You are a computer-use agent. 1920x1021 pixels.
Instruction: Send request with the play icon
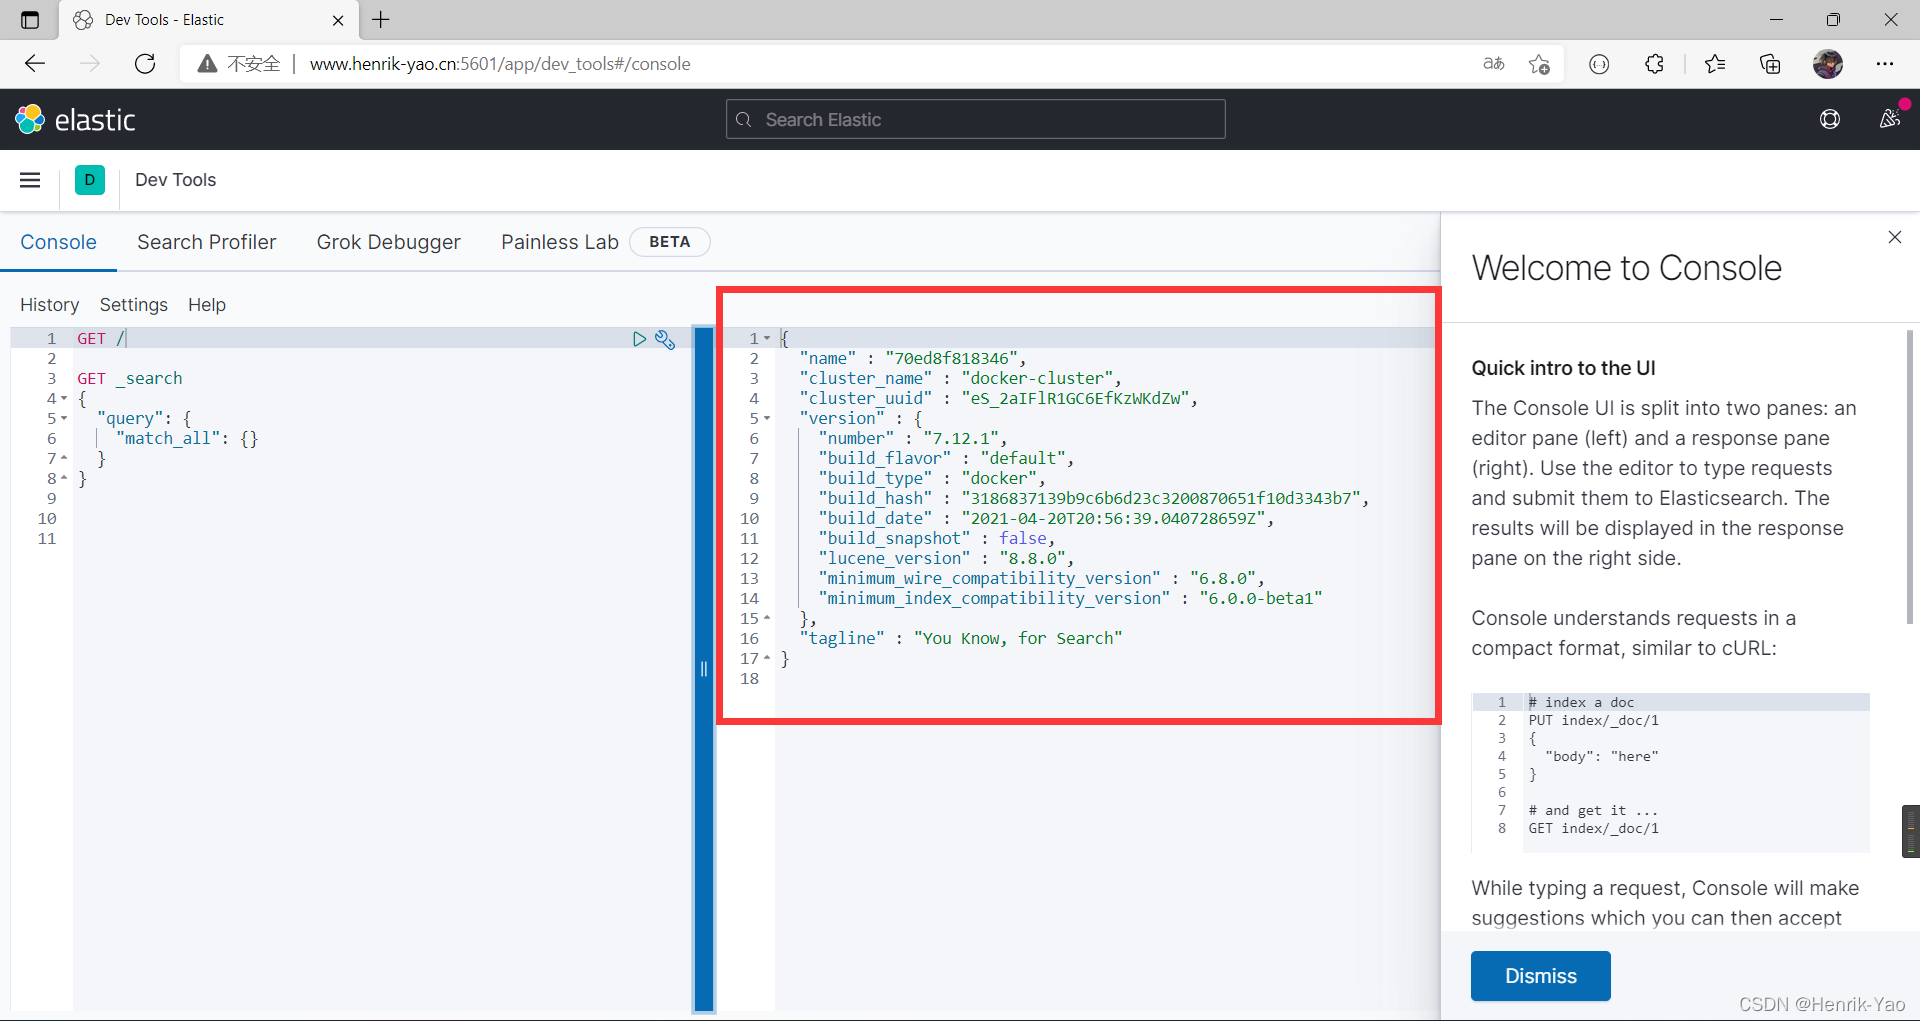tap(639, 339)
